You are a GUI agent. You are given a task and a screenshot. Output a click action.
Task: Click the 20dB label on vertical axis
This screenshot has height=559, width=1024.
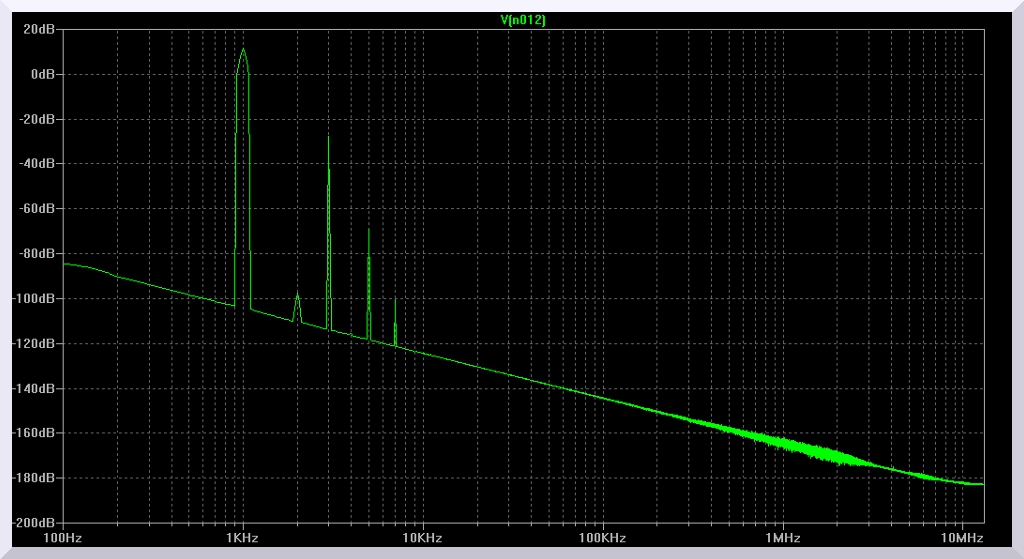click(x=40, y=29)
